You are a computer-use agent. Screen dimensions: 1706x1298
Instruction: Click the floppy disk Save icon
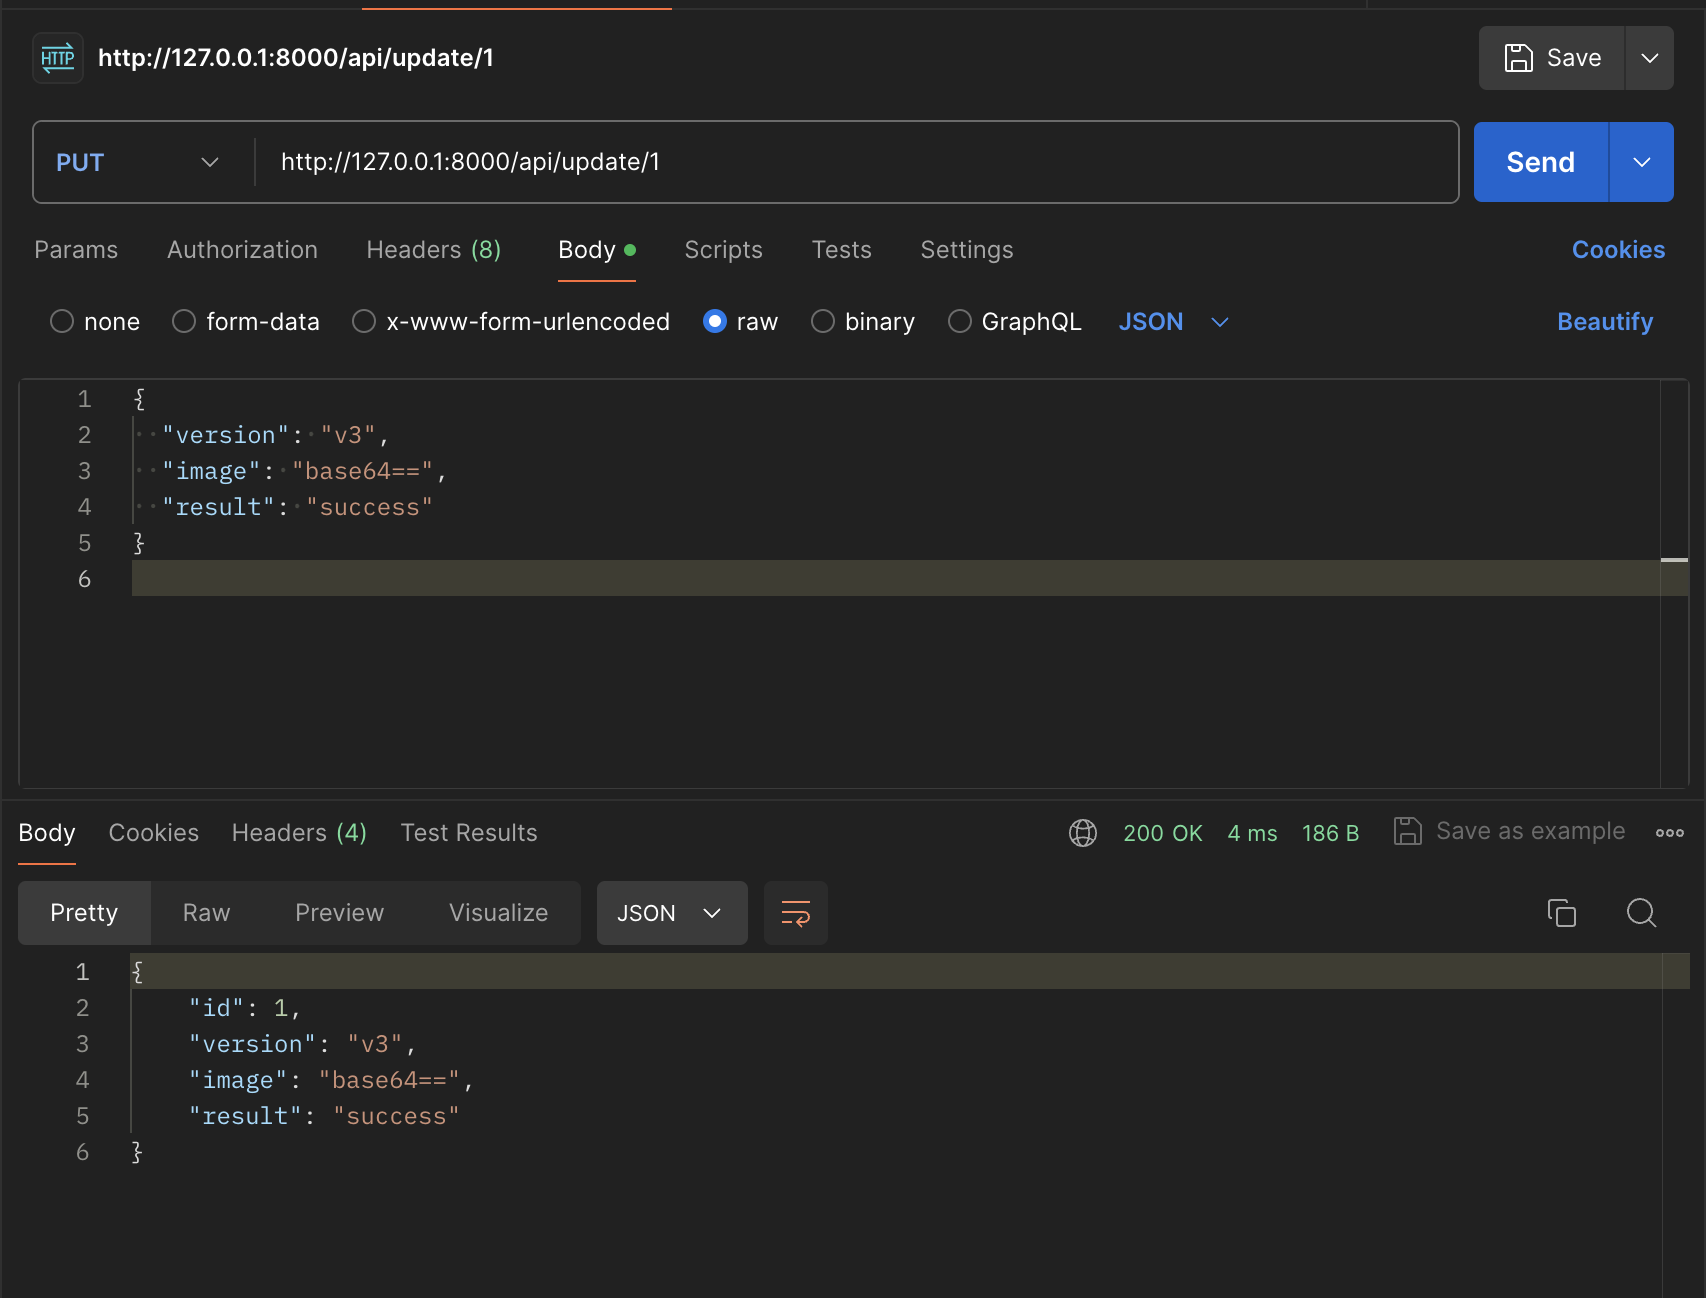pyautogui.click(x=1518, y=58)
